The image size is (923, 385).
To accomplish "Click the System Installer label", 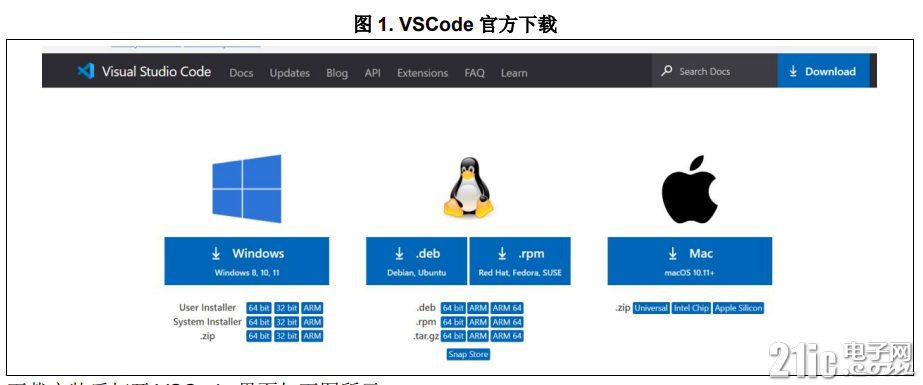I will click(x=207, y=322).
